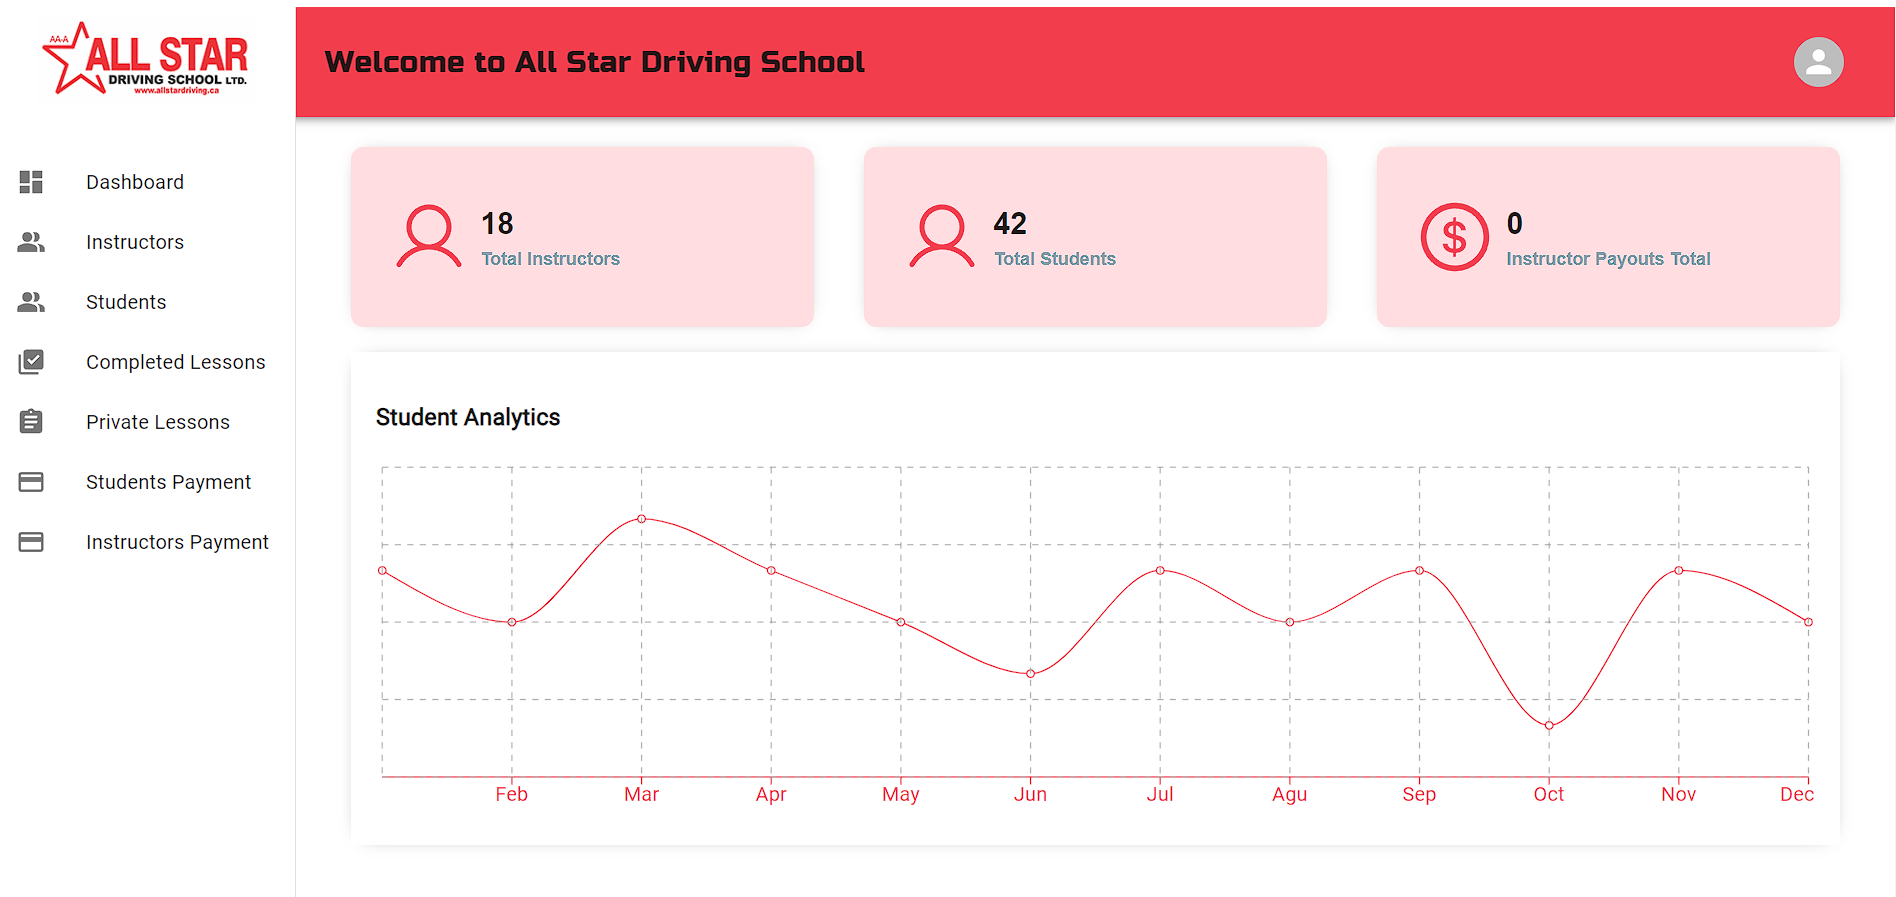Click the dollar sign payout icon
The width and height of the screenshot is (1896, 897).
click(x=1454, y=238)
